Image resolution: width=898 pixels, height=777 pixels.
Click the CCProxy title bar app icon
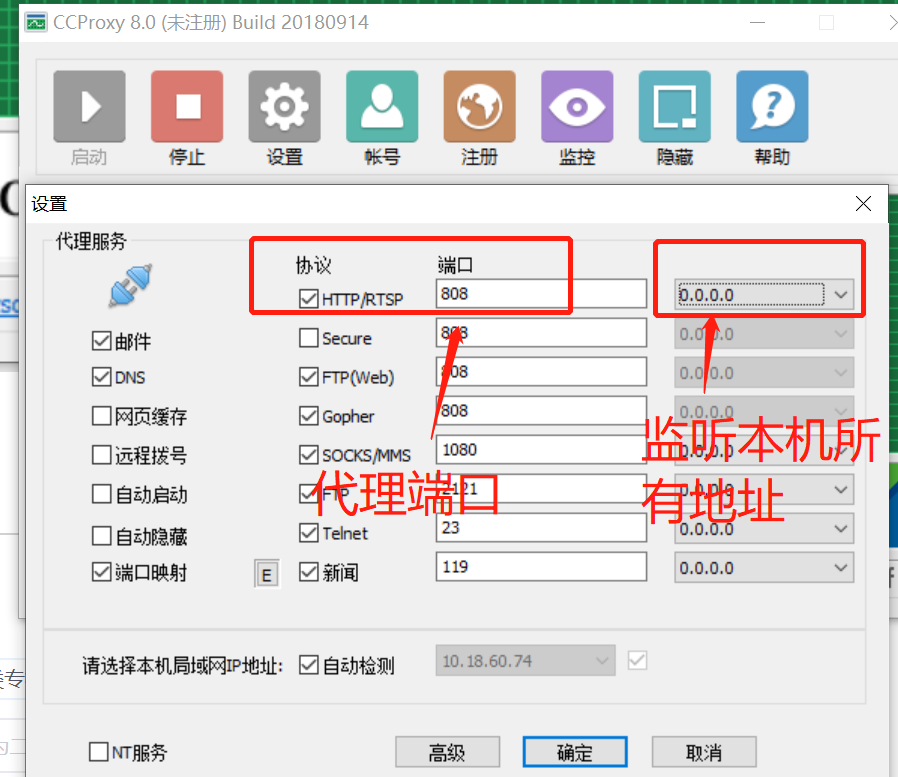pyautogui.click(x=36, y=23)
